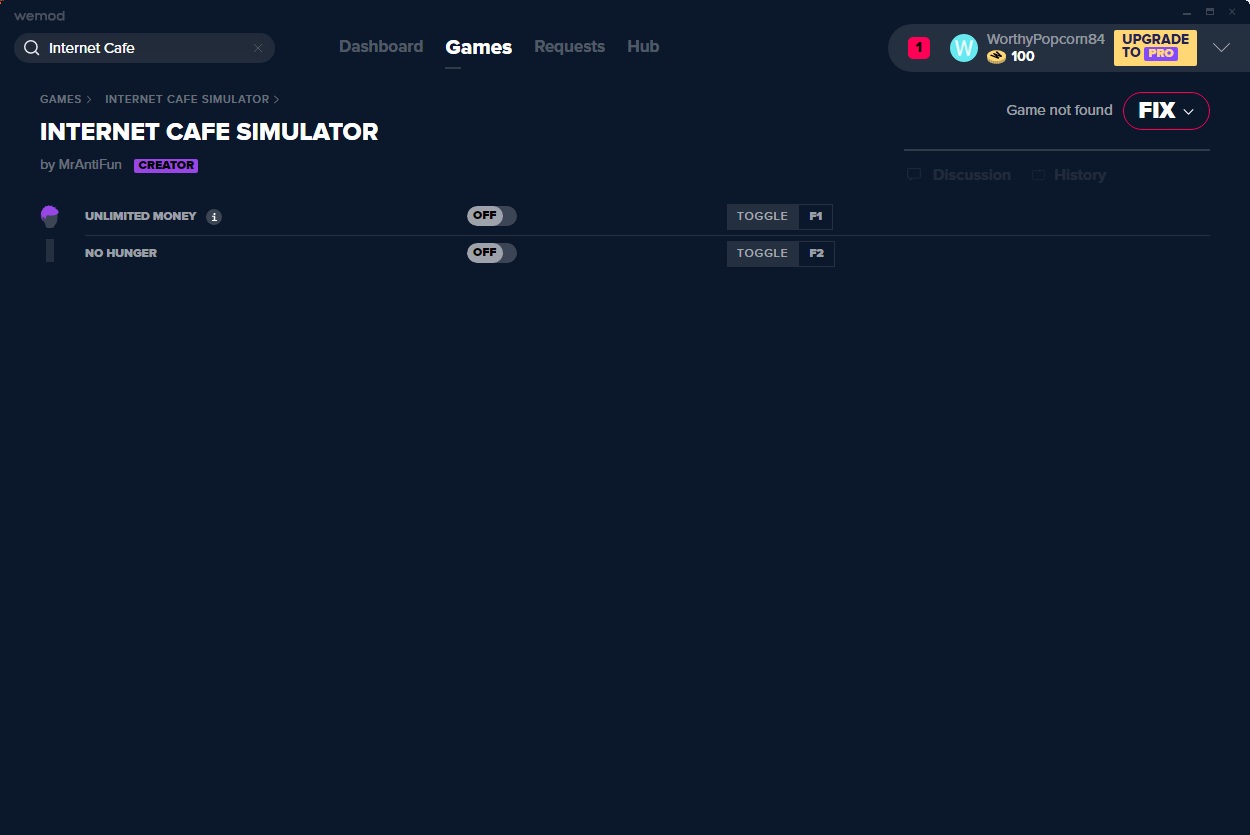The width and height of the screenshot is (1250, 835).
Task: Click the F1 hotkey box
Action: [815, 216]
